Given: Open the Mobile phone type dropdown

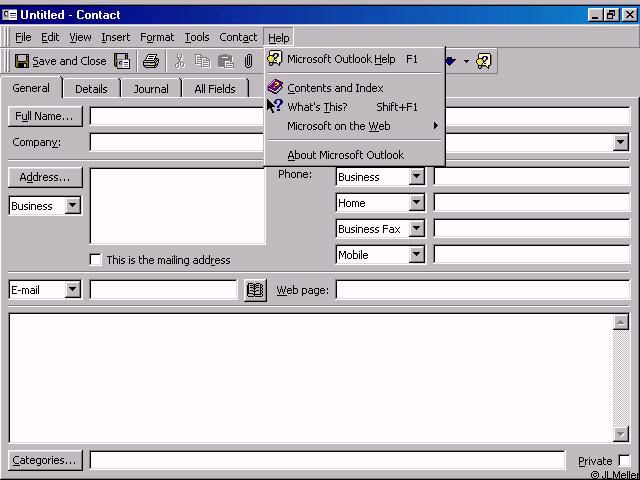Looking at the screenshot, I should [x=416, y=255].
